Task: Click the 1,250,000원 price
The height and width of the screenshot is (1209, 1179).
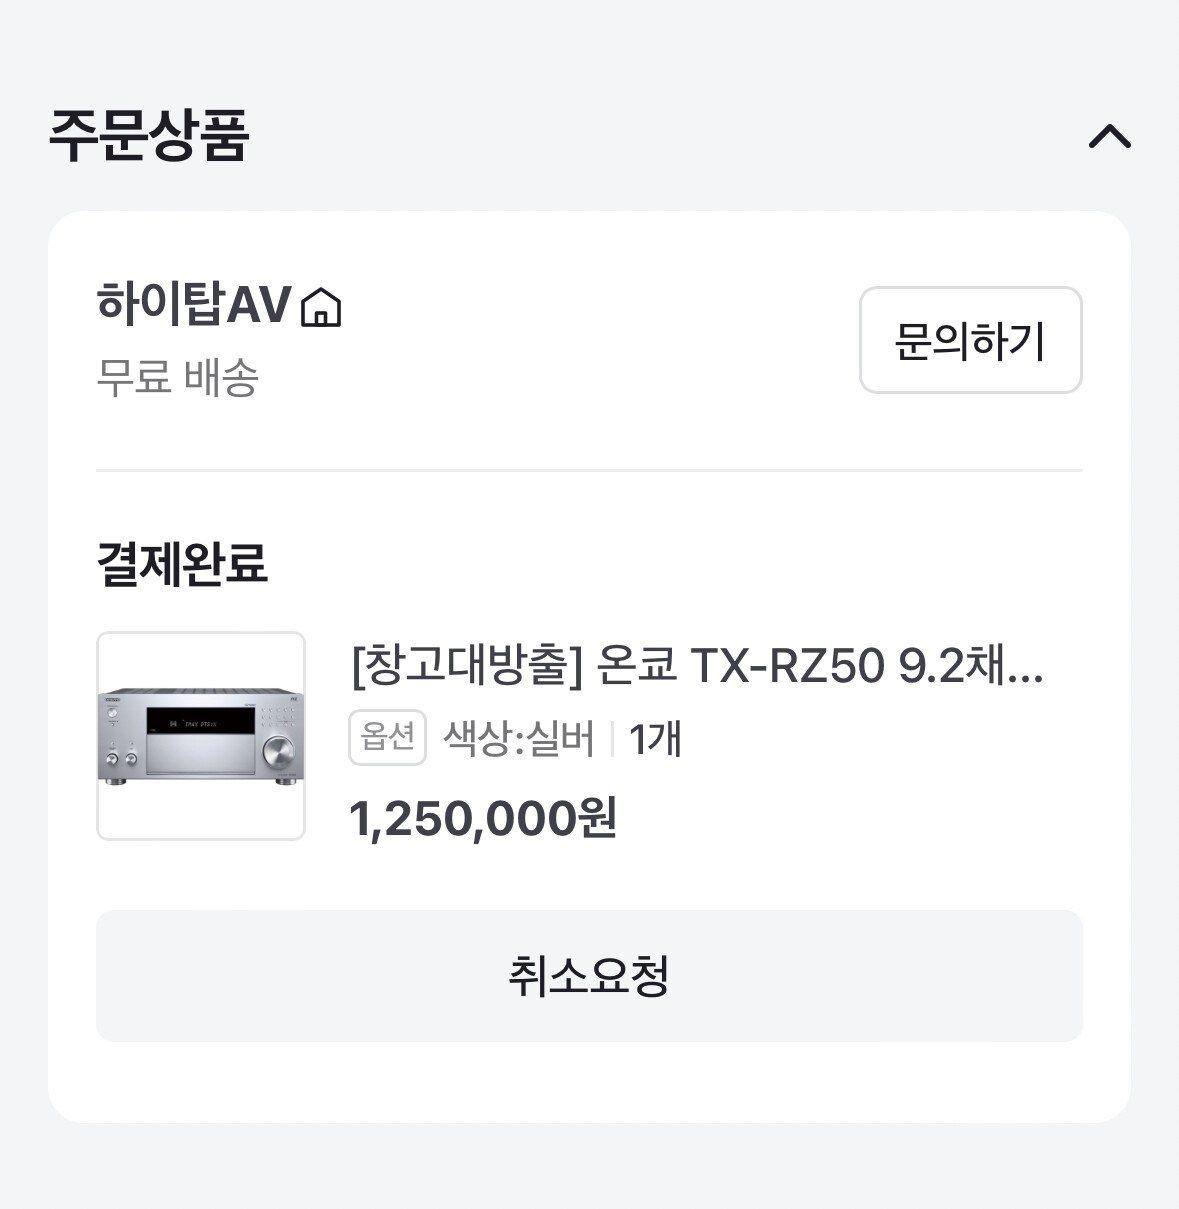Action: [x=483, y=819]
